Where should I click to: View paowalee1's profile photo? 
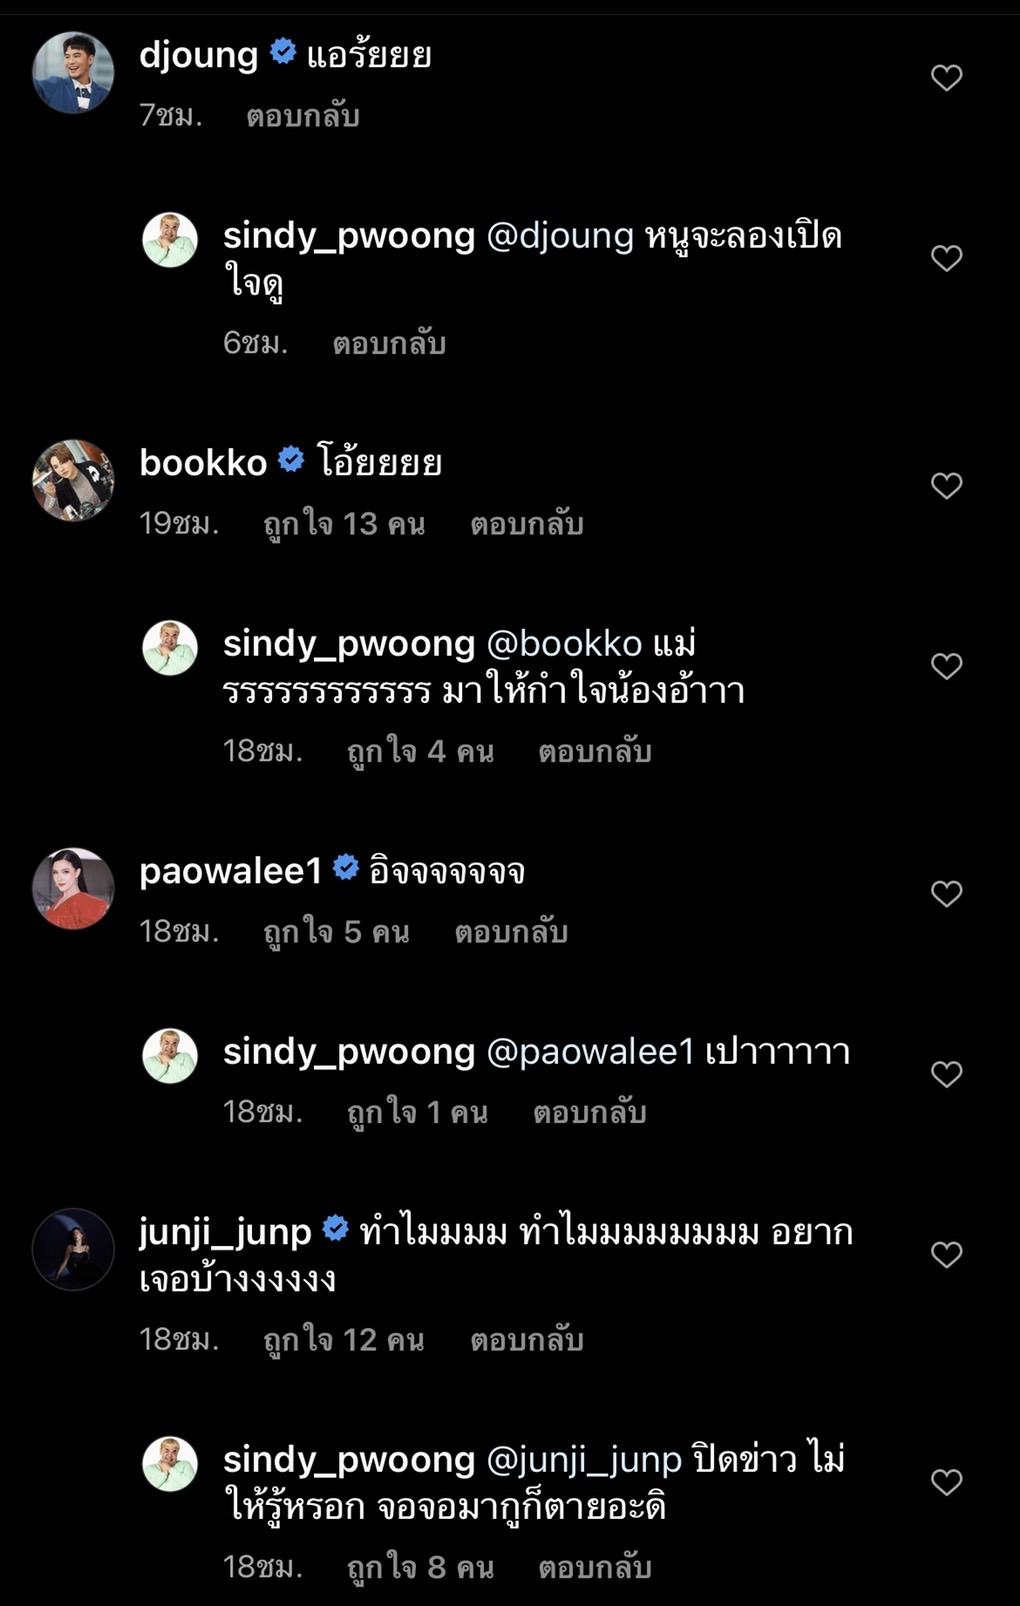[73, 889]
